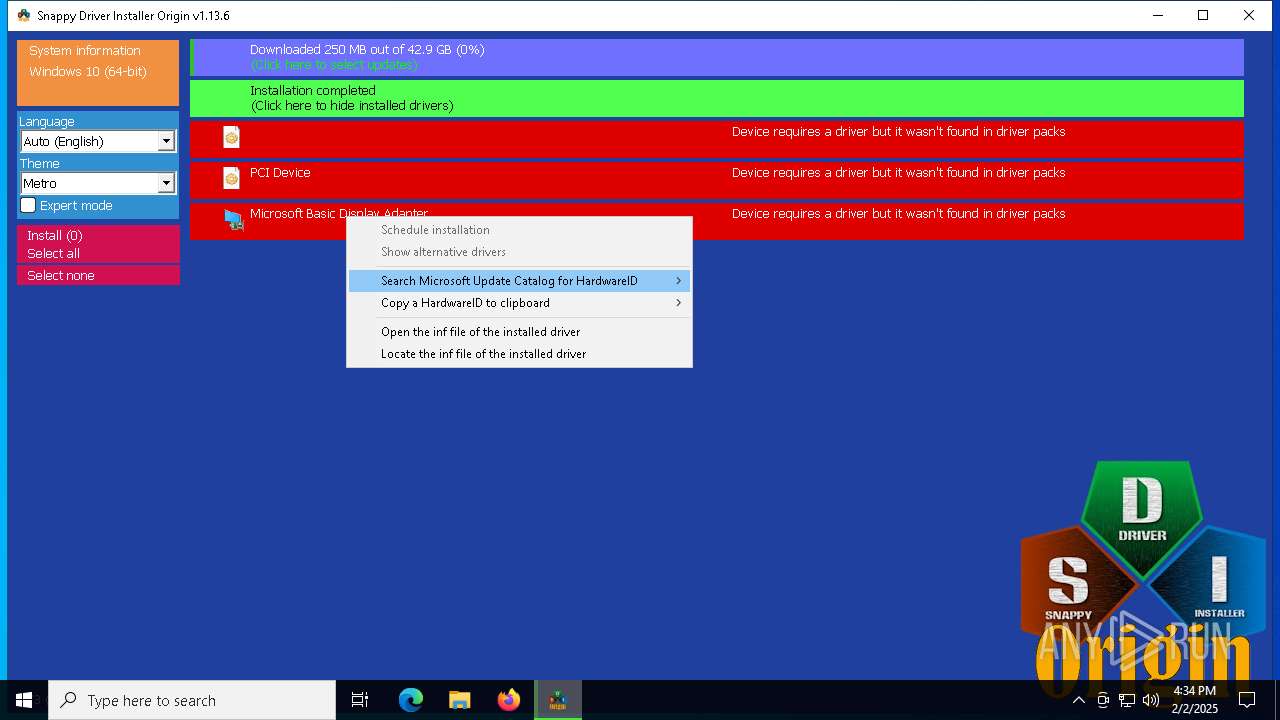The height and width of the screenshot is (720, 1280).
Task: Open Task View on the taskbar
Action: click(360, 700)
